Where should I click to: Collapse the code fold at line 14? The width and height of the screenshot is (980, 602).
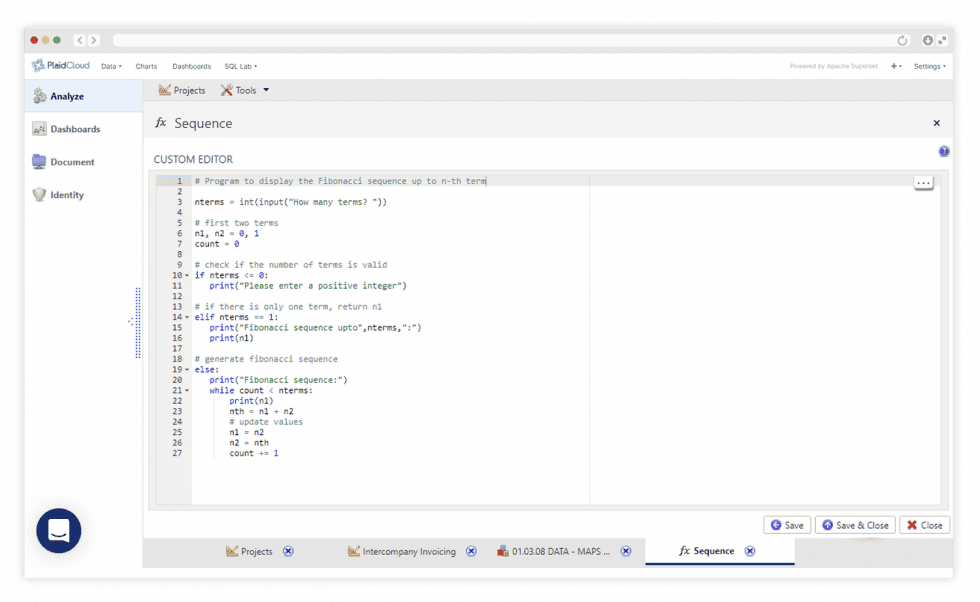click(187, 317)
